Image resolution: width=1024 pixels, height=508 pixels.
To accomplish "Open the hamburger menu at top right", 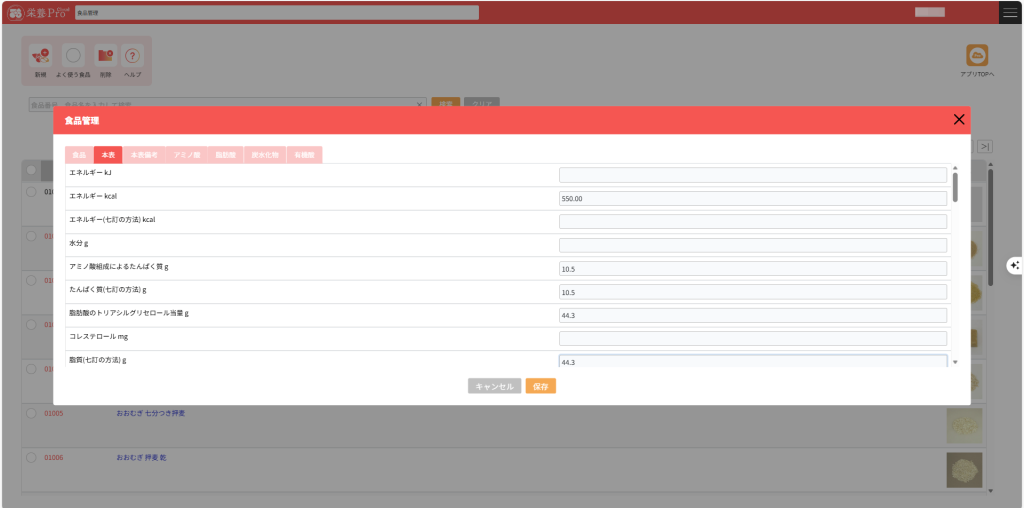I will (x=1010, y=12).
